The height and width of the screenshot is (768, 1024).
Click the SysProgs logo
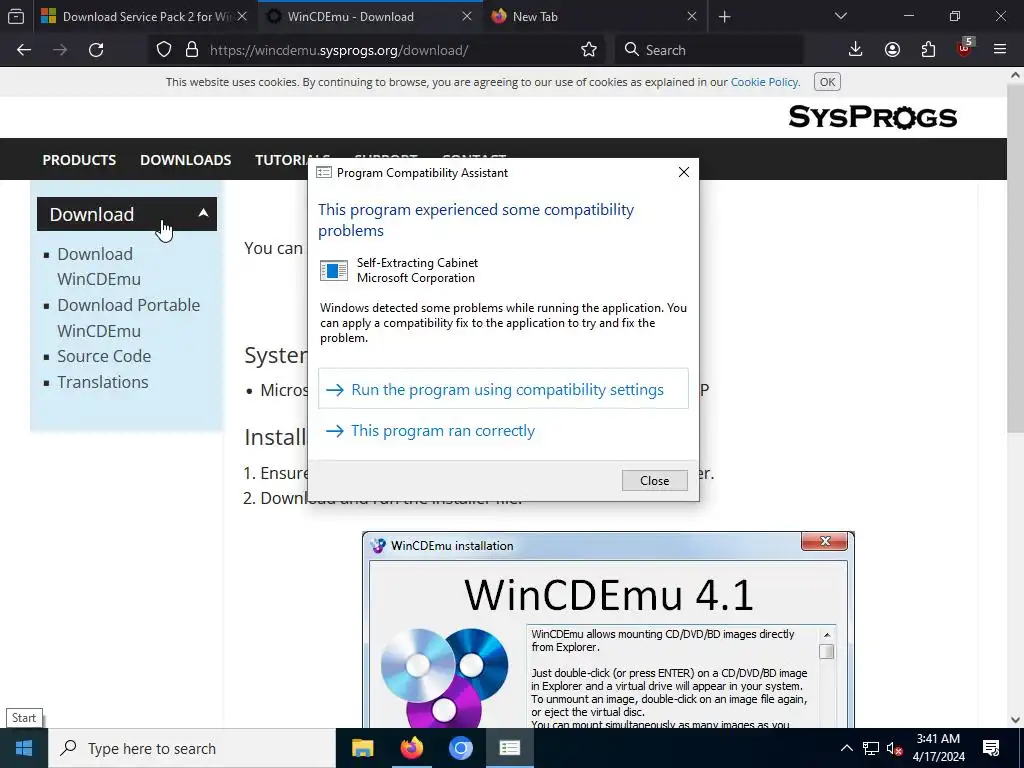872,117
